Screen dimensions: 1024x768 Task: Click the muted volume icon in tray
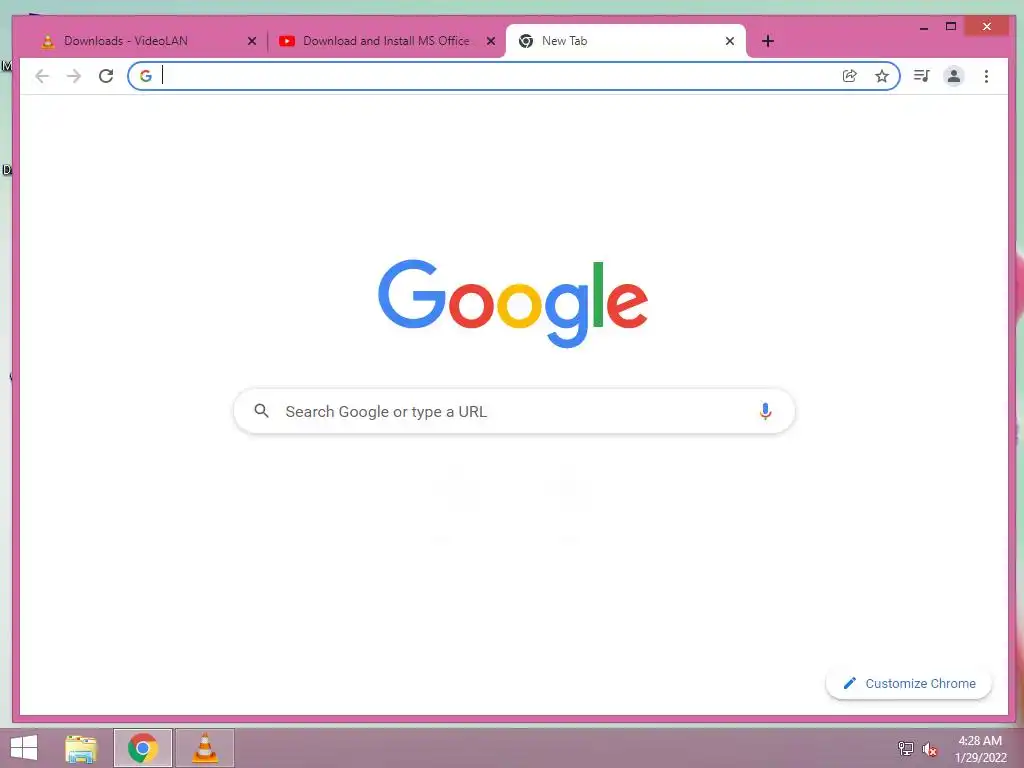[x=930, y=749]
